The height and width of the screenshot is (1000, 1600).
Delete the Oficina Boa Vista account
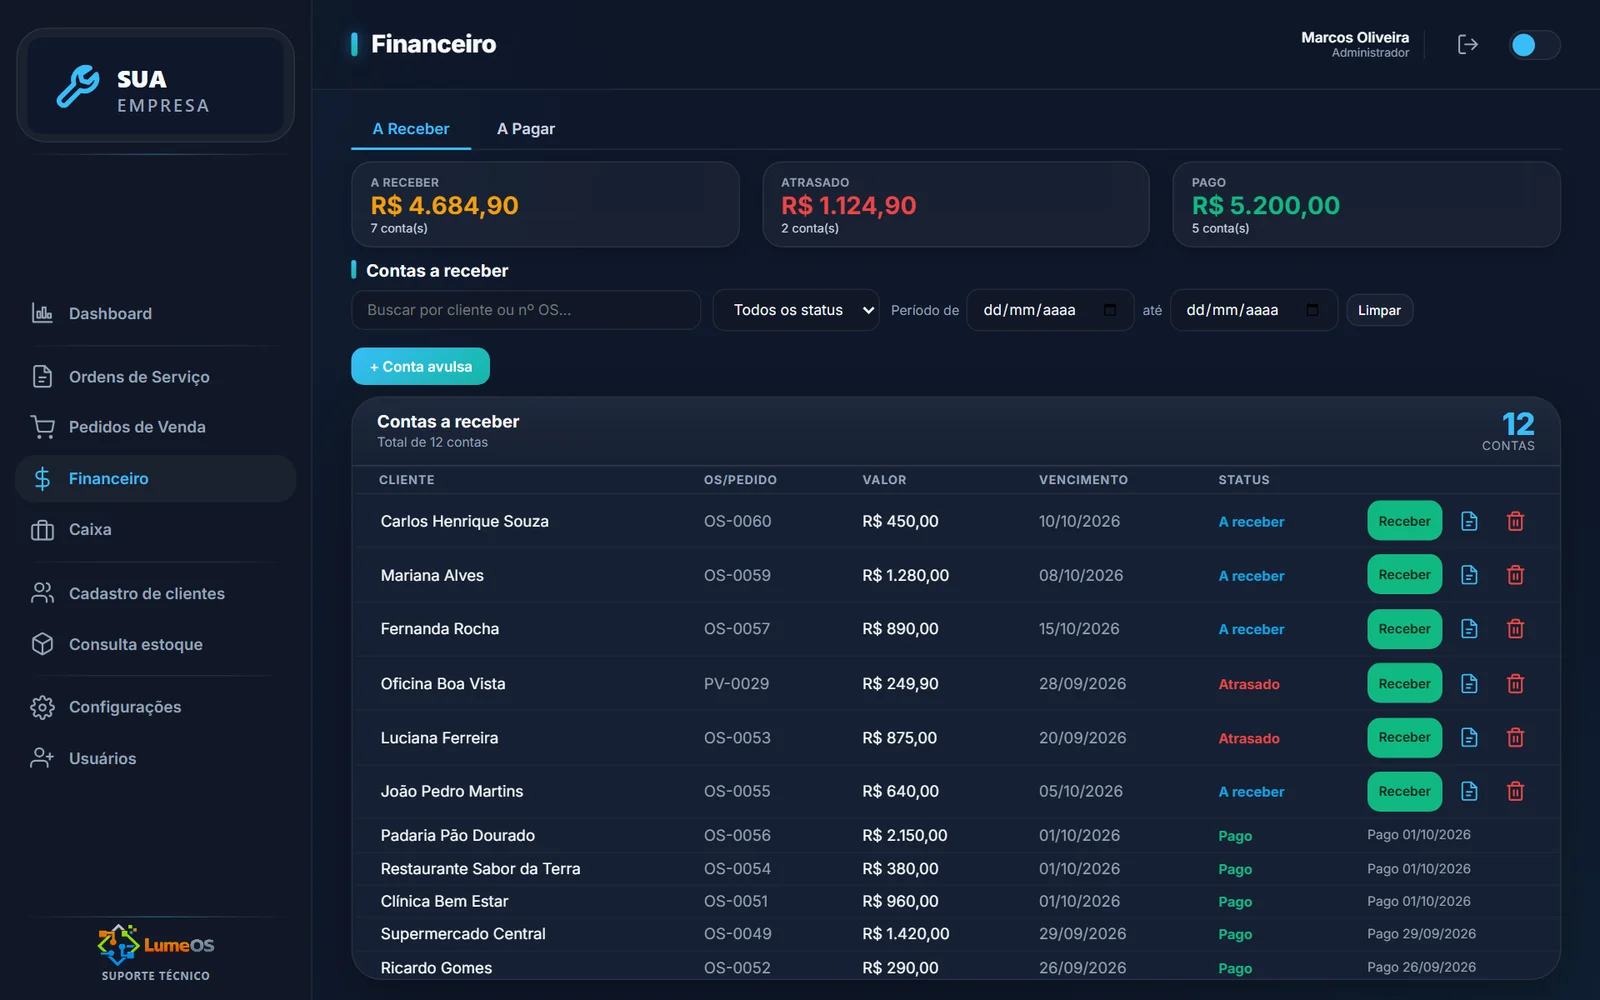1515,684
